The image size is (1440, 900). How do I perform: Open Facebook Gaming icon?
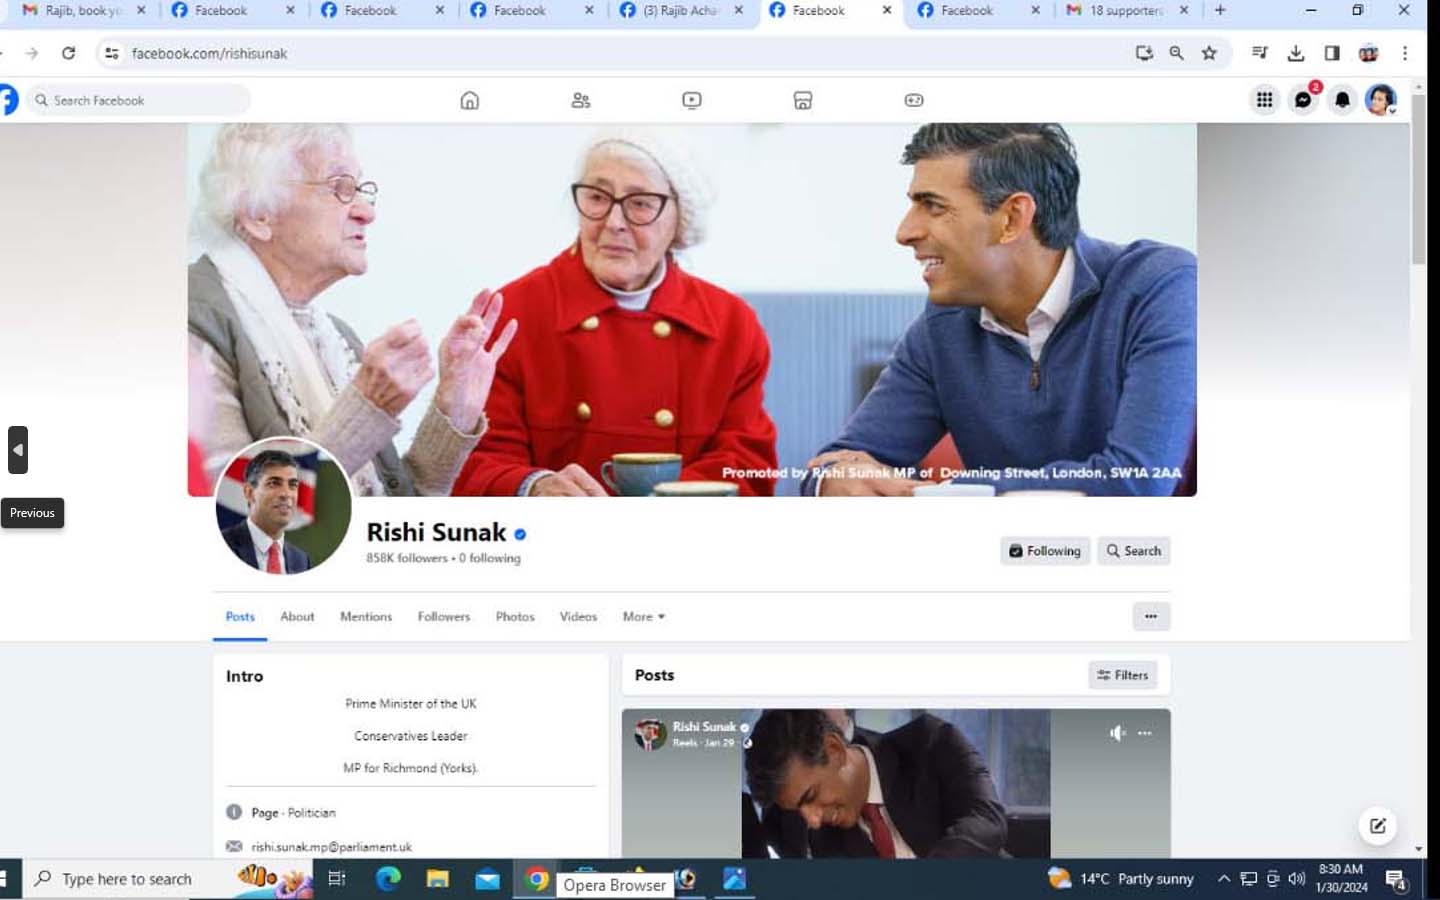[x=914, y=100]
